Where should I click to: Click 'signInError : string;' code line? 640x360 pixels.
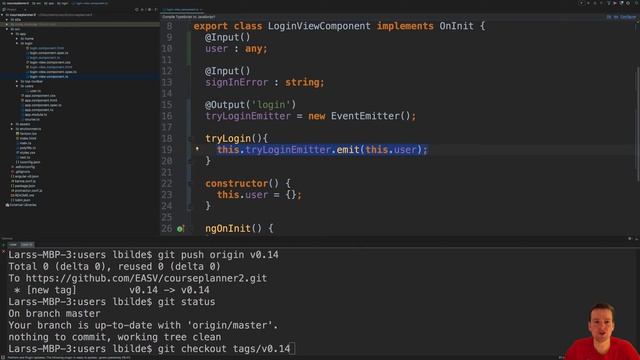(265, 82)
